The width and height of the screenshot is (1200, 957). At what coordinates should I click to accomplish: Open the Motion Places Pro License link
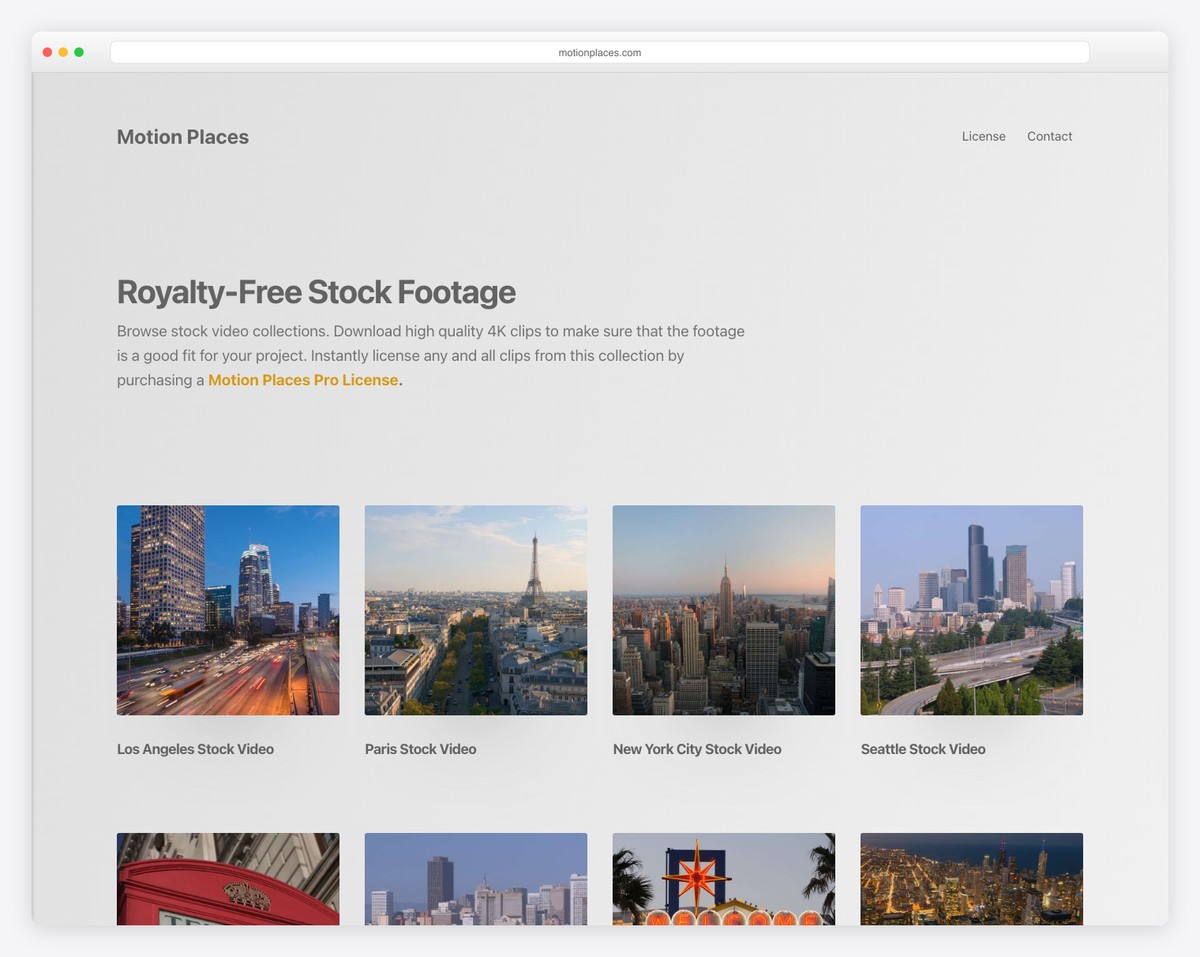[303, 380]
